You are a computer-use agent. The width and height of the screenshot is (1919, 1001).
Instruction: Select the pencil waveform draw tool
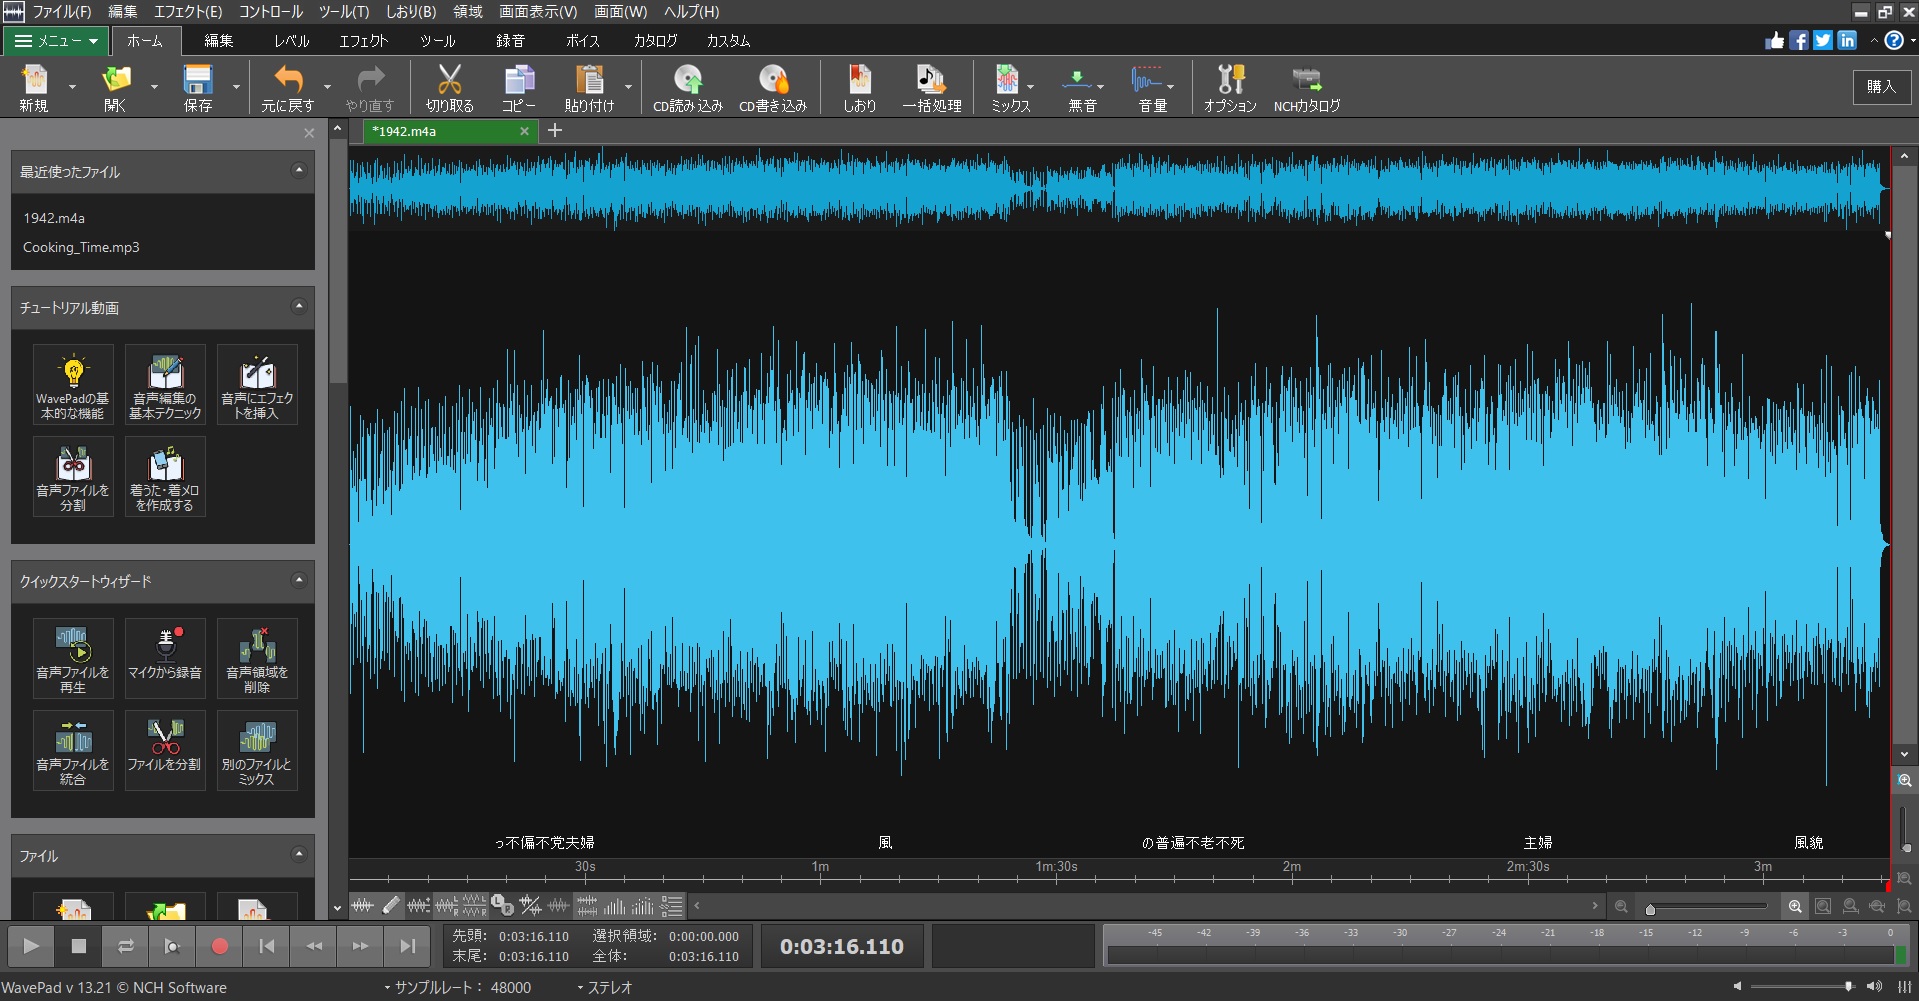point(391,906)
